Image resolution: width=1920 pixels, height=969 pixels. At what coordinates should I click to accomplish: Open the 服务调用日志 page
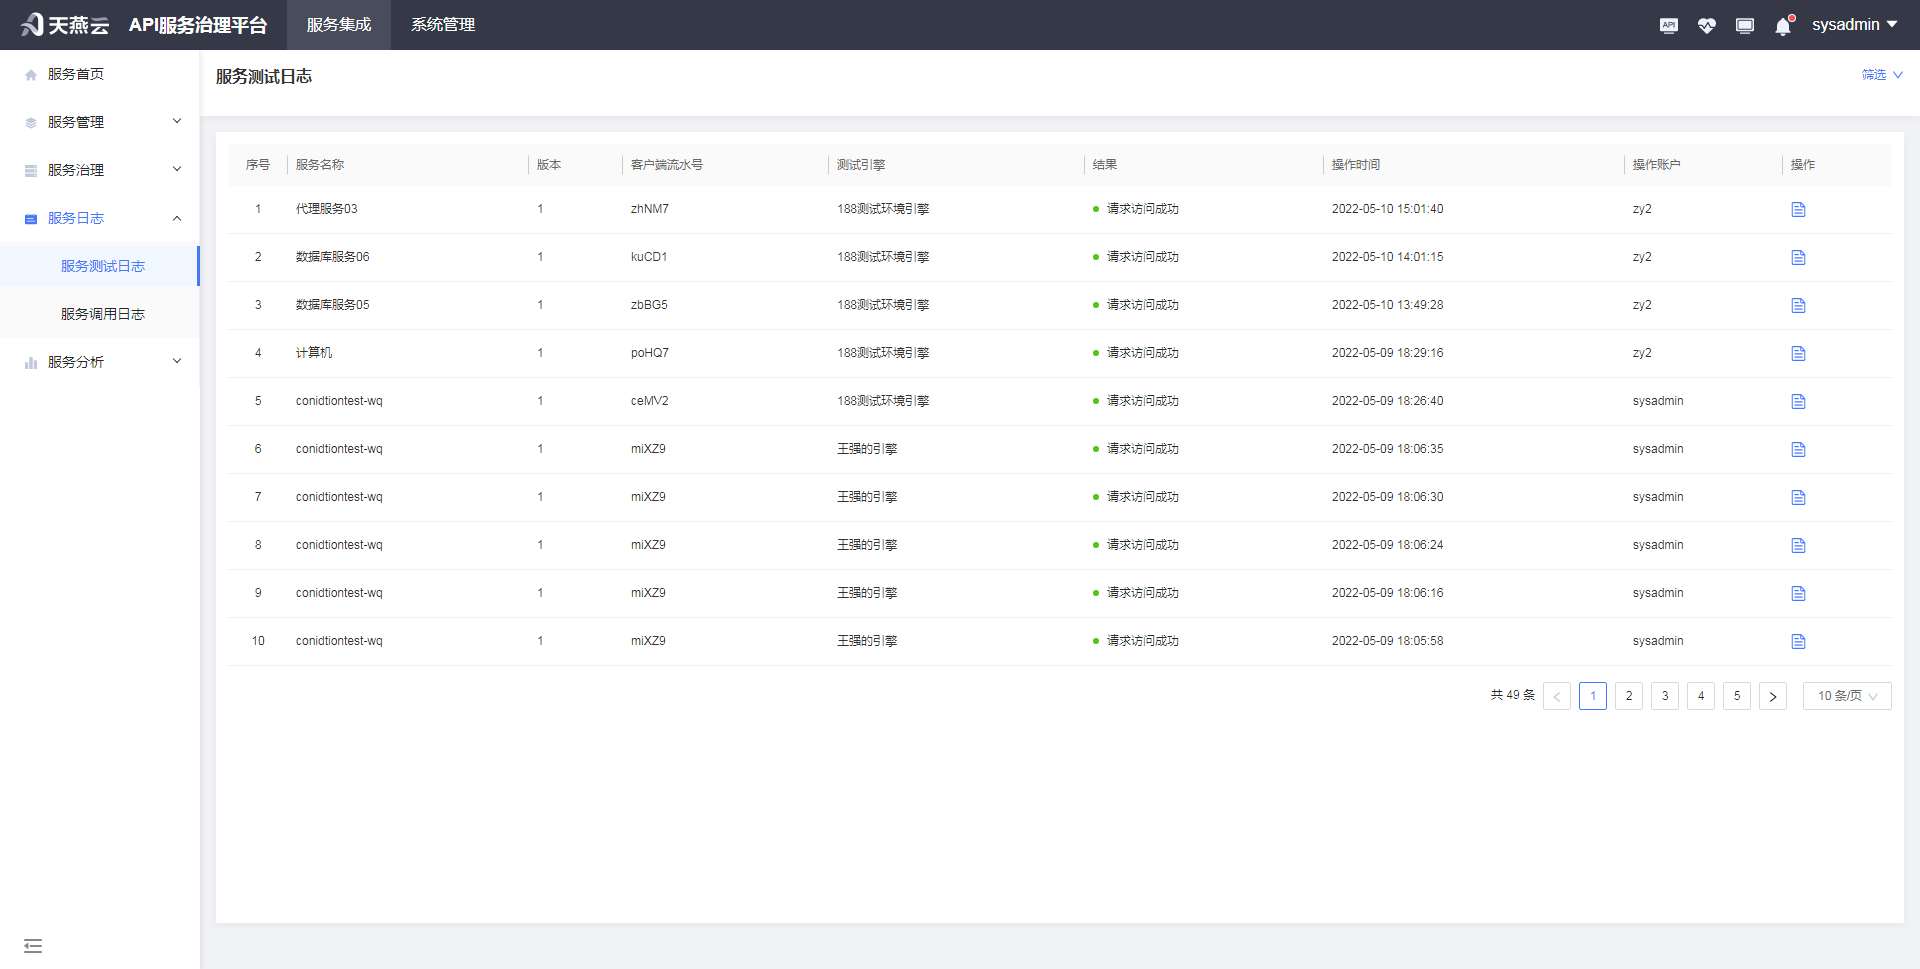coord(101,313)
